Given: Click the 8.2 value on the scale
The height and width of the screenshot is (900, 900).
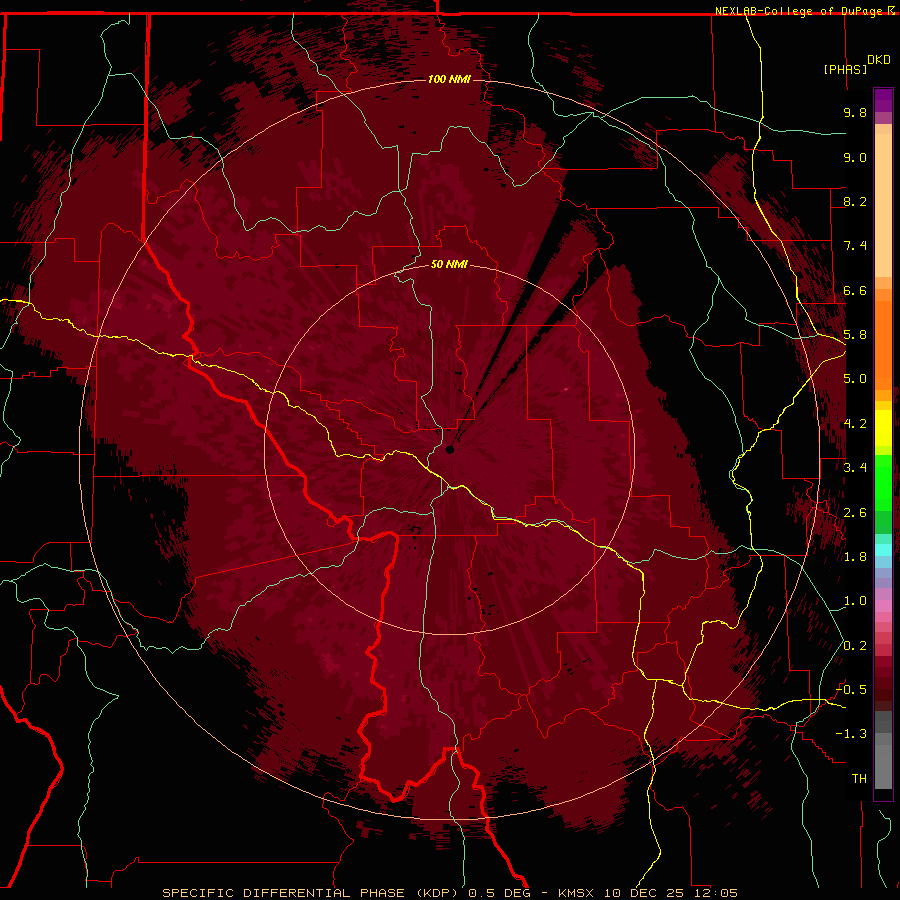Looking at the screenshot, I should pos(855,201).
